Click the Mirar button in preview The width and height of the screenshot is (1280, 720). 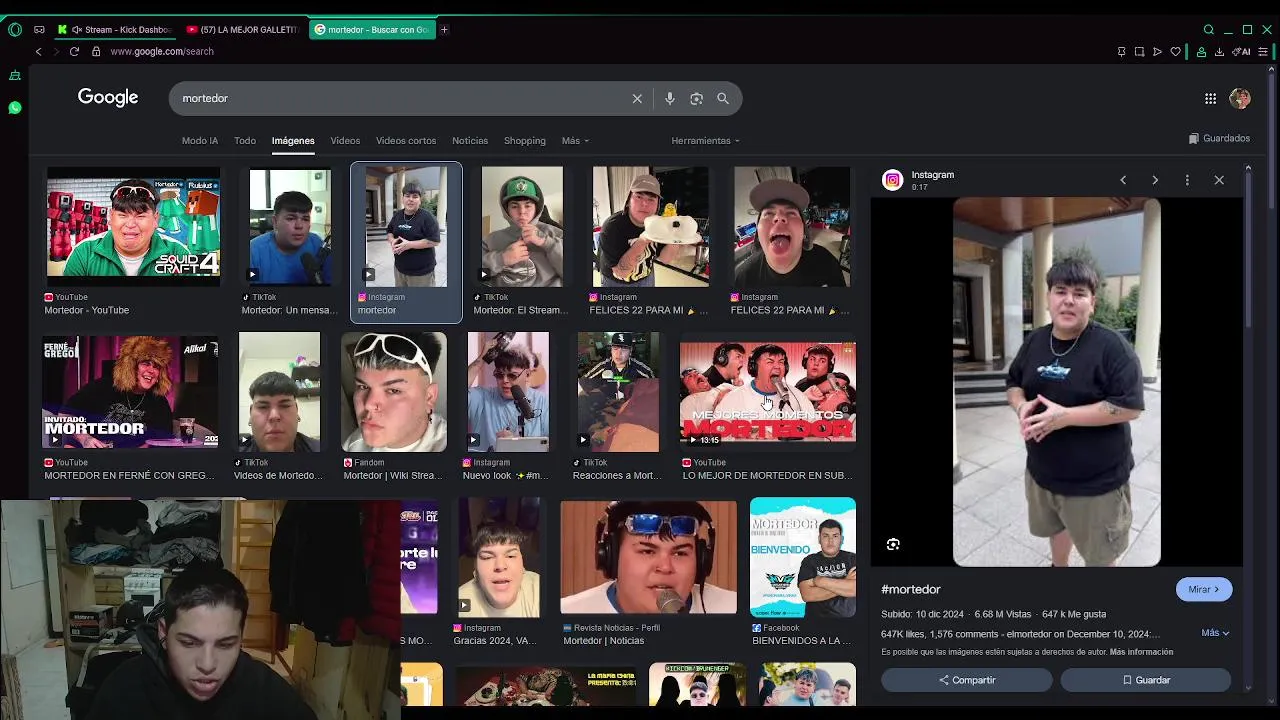(x=1204, y=589)
